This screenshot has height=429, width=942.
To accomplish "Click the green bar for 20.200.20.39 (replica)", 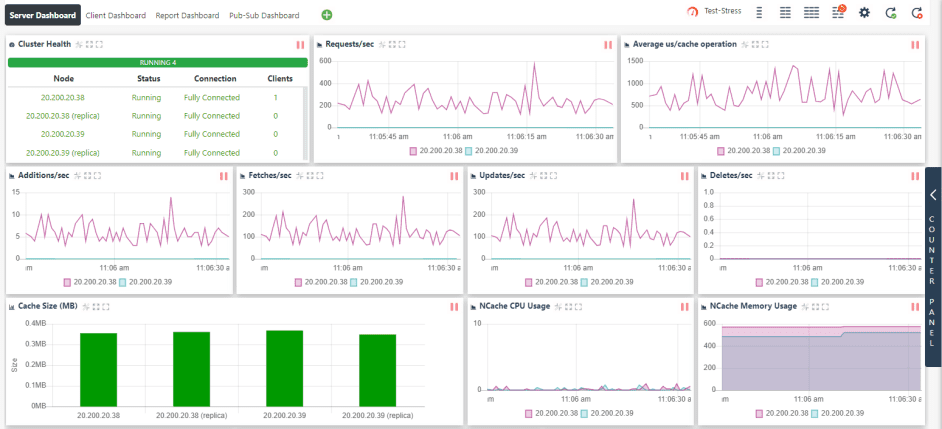I will (378, 370).
